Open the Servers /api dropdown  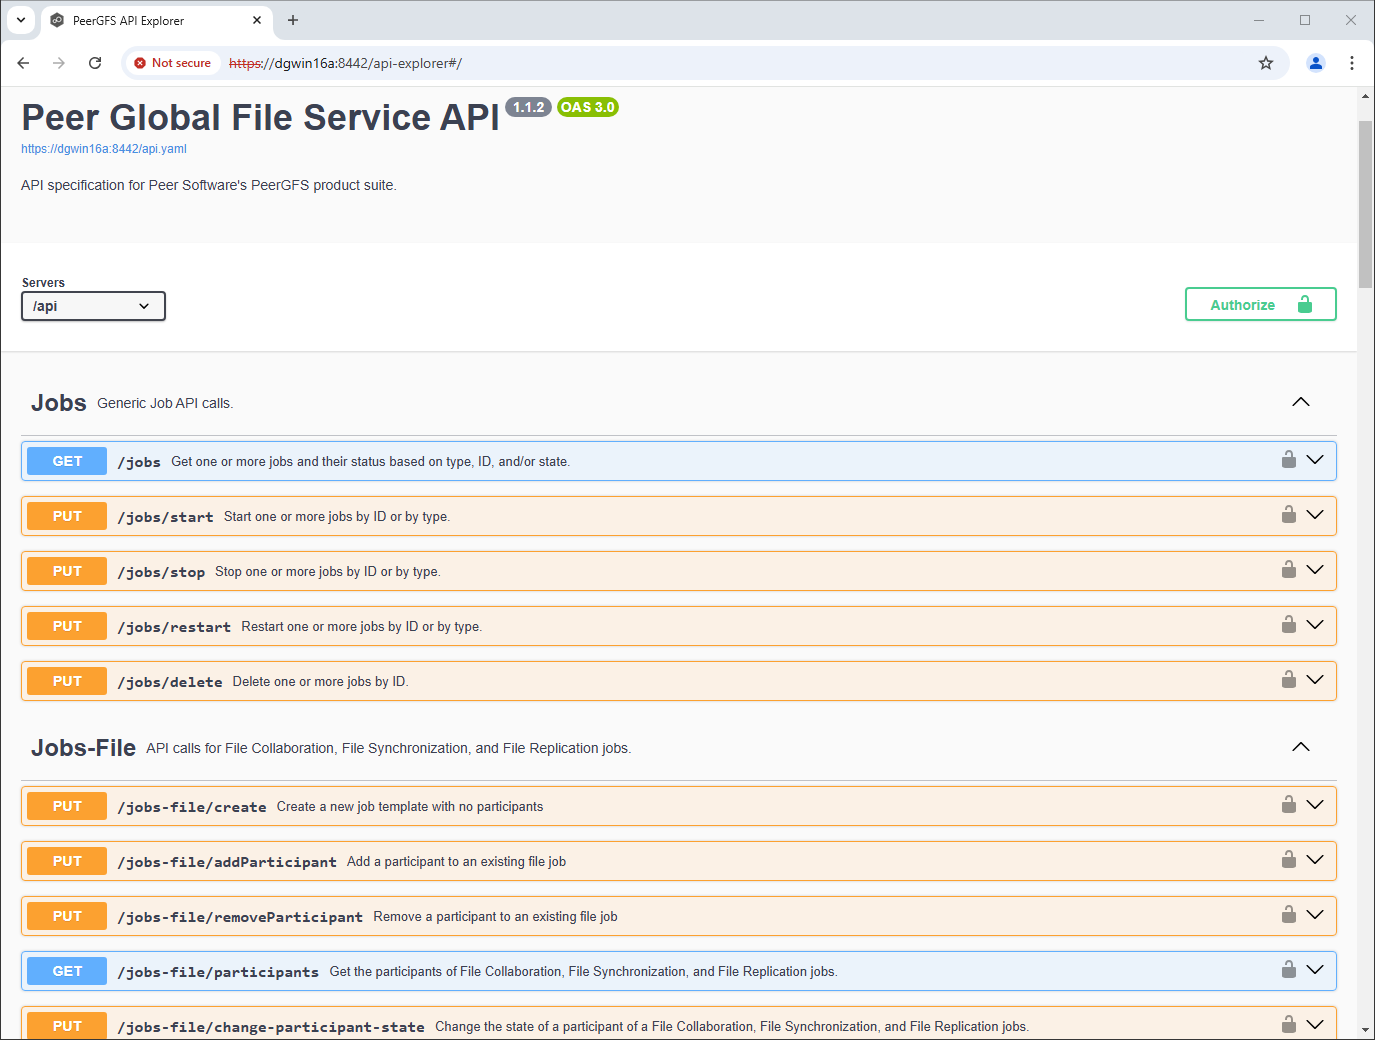(x=93, y=306)
